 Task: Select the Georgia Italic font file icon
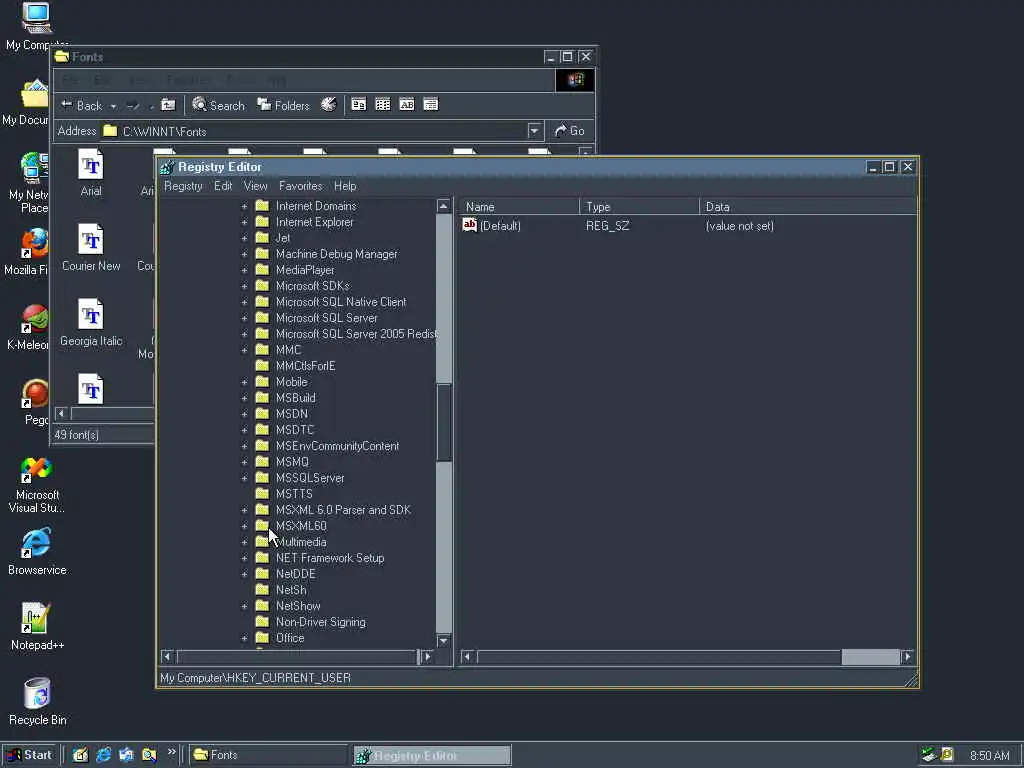(91, 314)
